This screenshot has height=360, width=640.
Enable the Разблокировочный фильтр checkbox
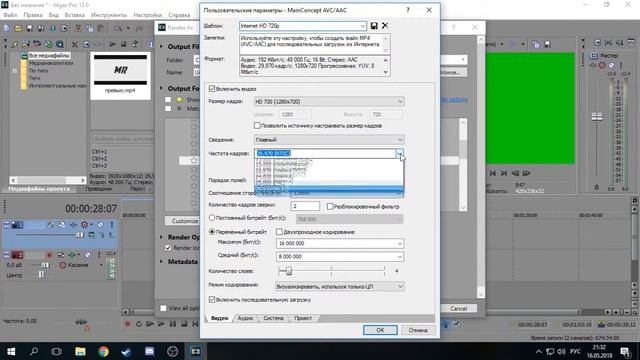pos(330,207)
